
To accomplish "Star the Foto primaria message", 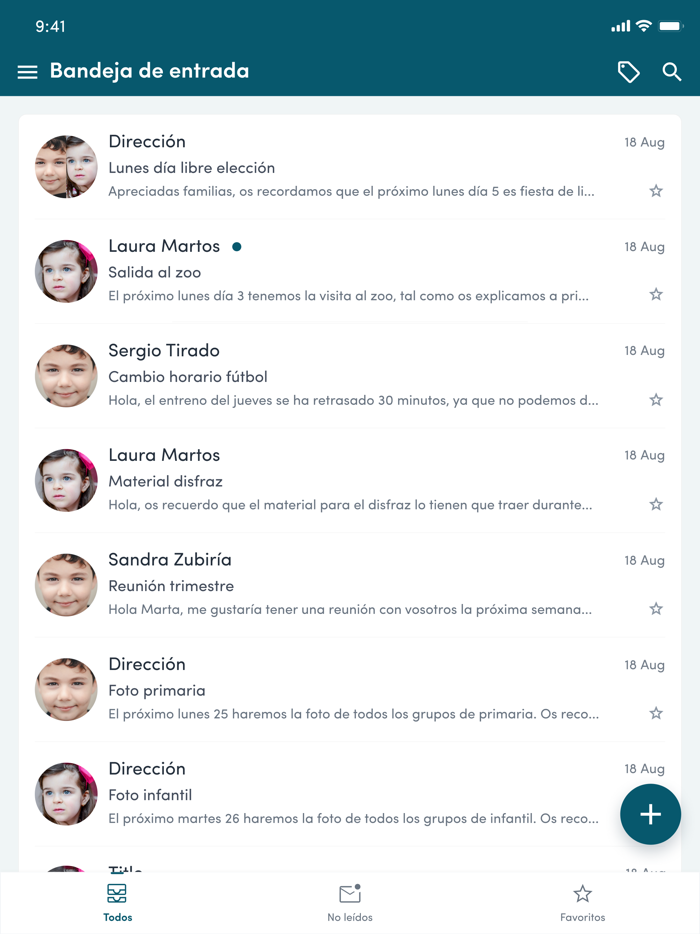I will pos(656,713).
